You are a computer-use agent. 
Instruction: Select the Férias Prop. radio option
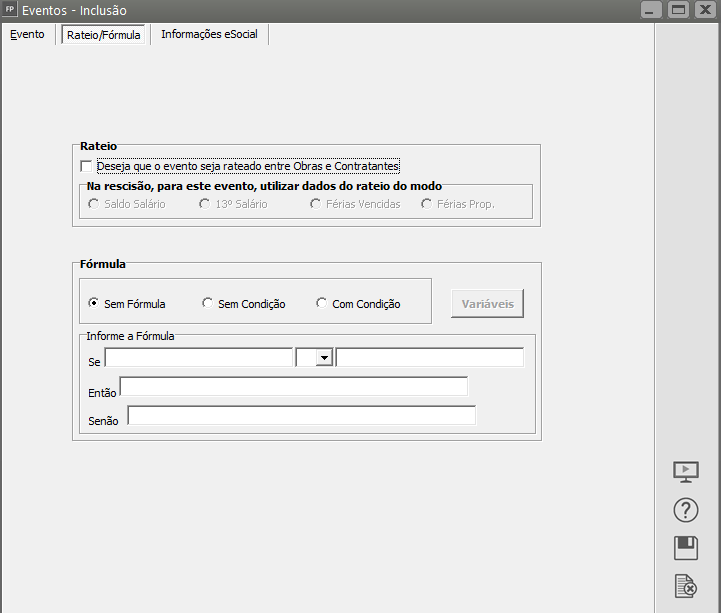tap(427, 204)
